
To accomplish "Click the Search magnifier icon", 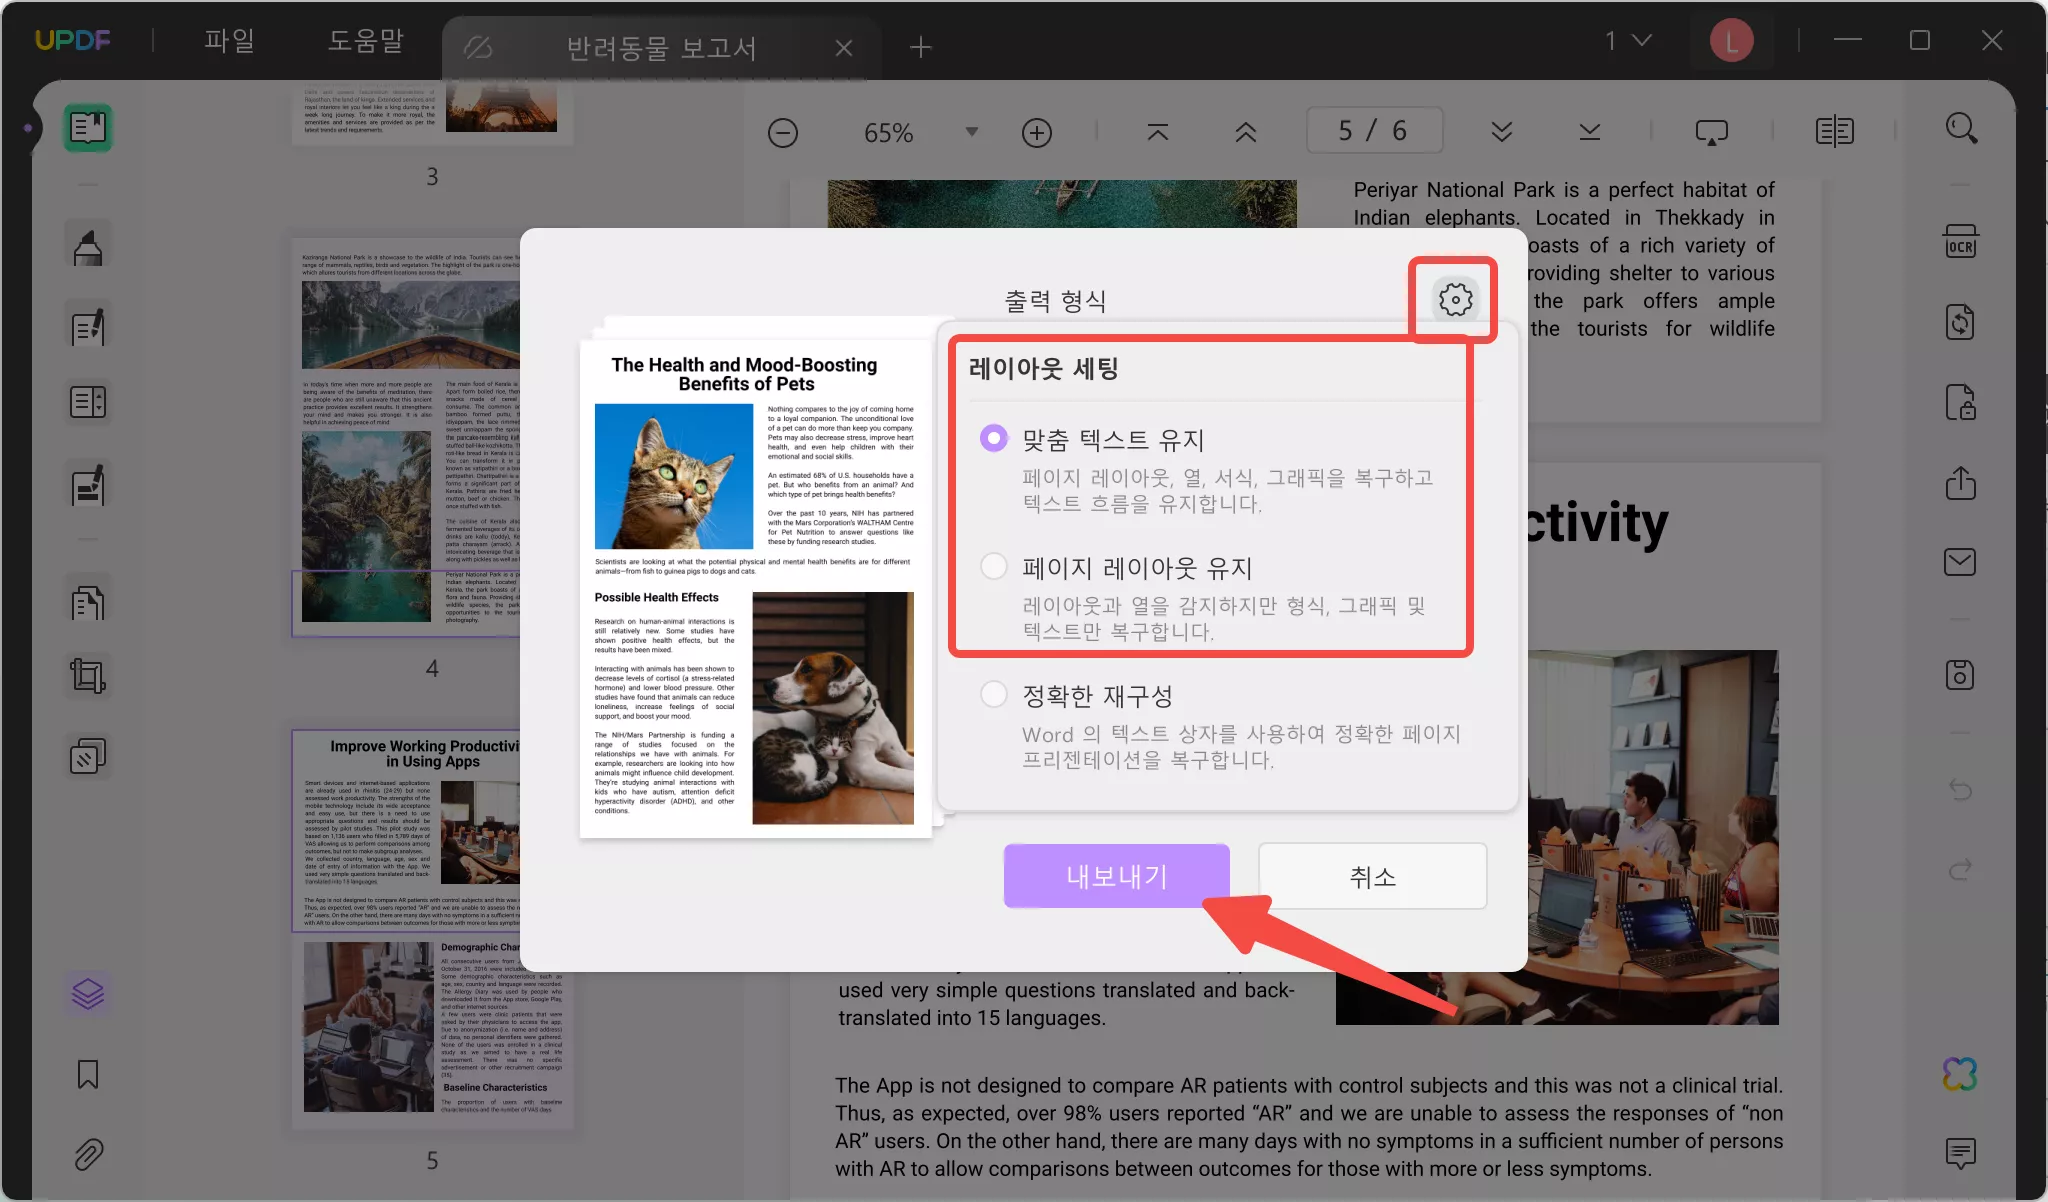I will [x=1961, y=129].
